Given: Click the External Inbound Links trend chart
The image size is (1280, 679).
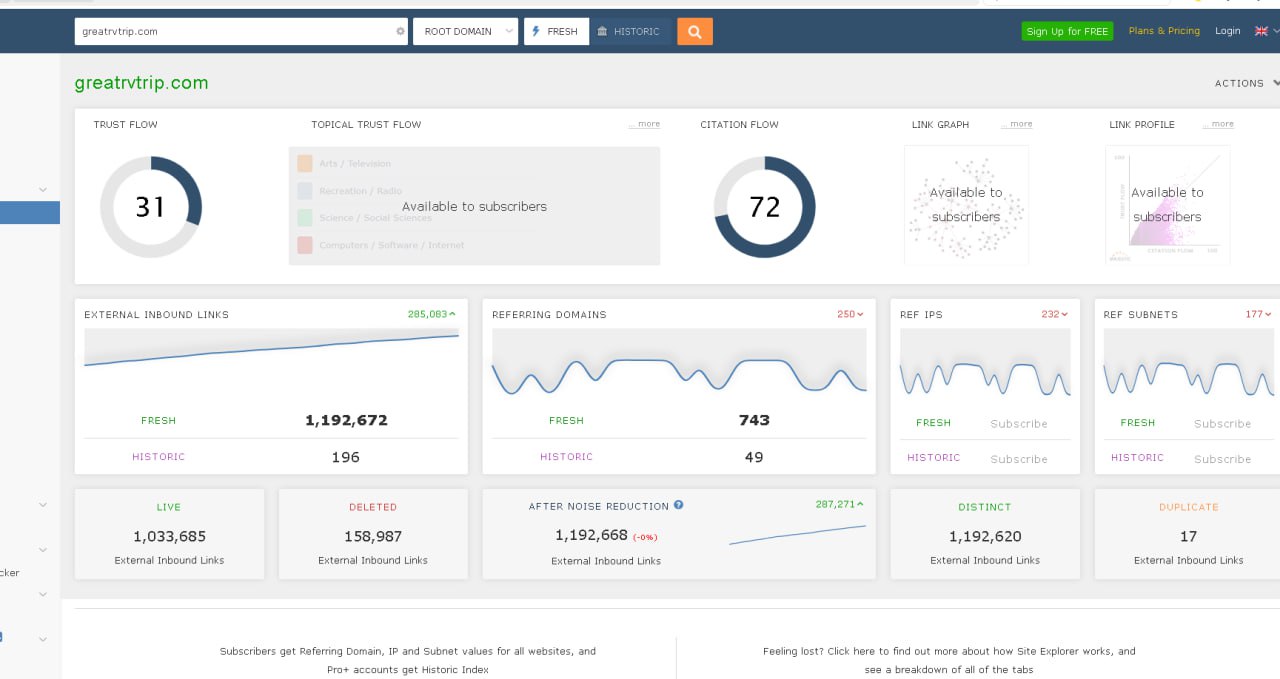Looking at the screenshot, I should pos(271,349).
